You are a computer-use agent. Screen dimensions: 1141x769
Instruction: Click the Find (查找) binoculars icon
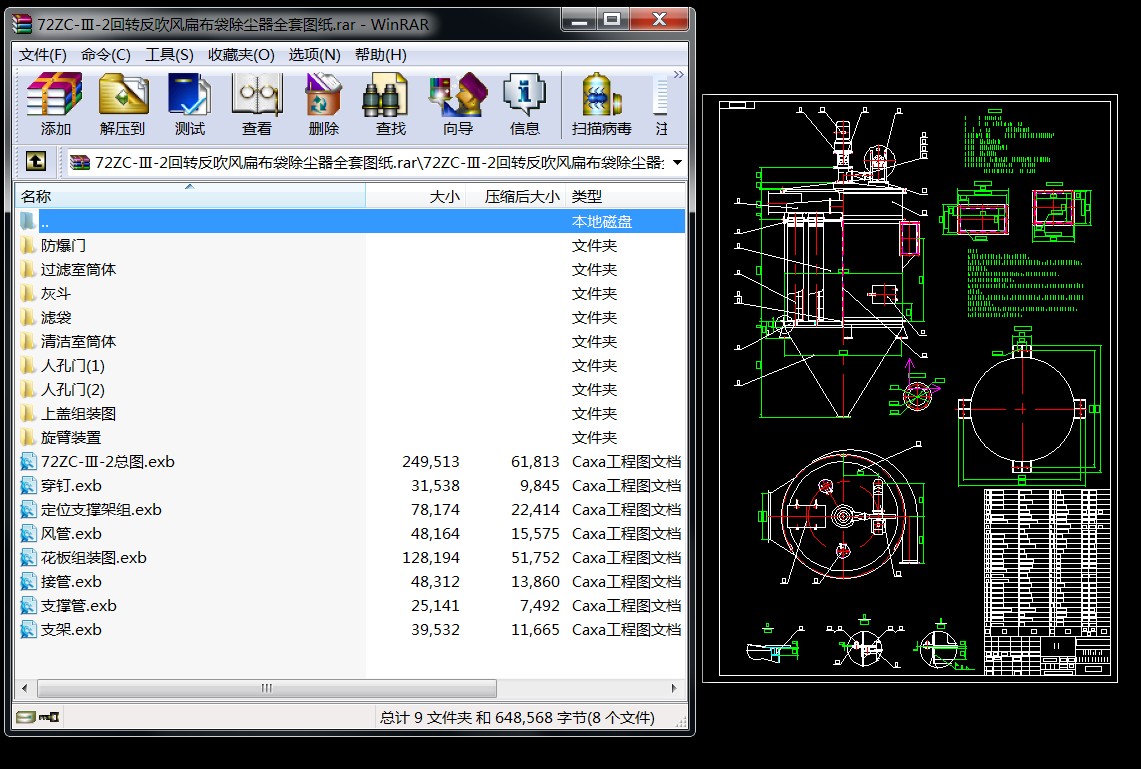[x=390, y=104]
